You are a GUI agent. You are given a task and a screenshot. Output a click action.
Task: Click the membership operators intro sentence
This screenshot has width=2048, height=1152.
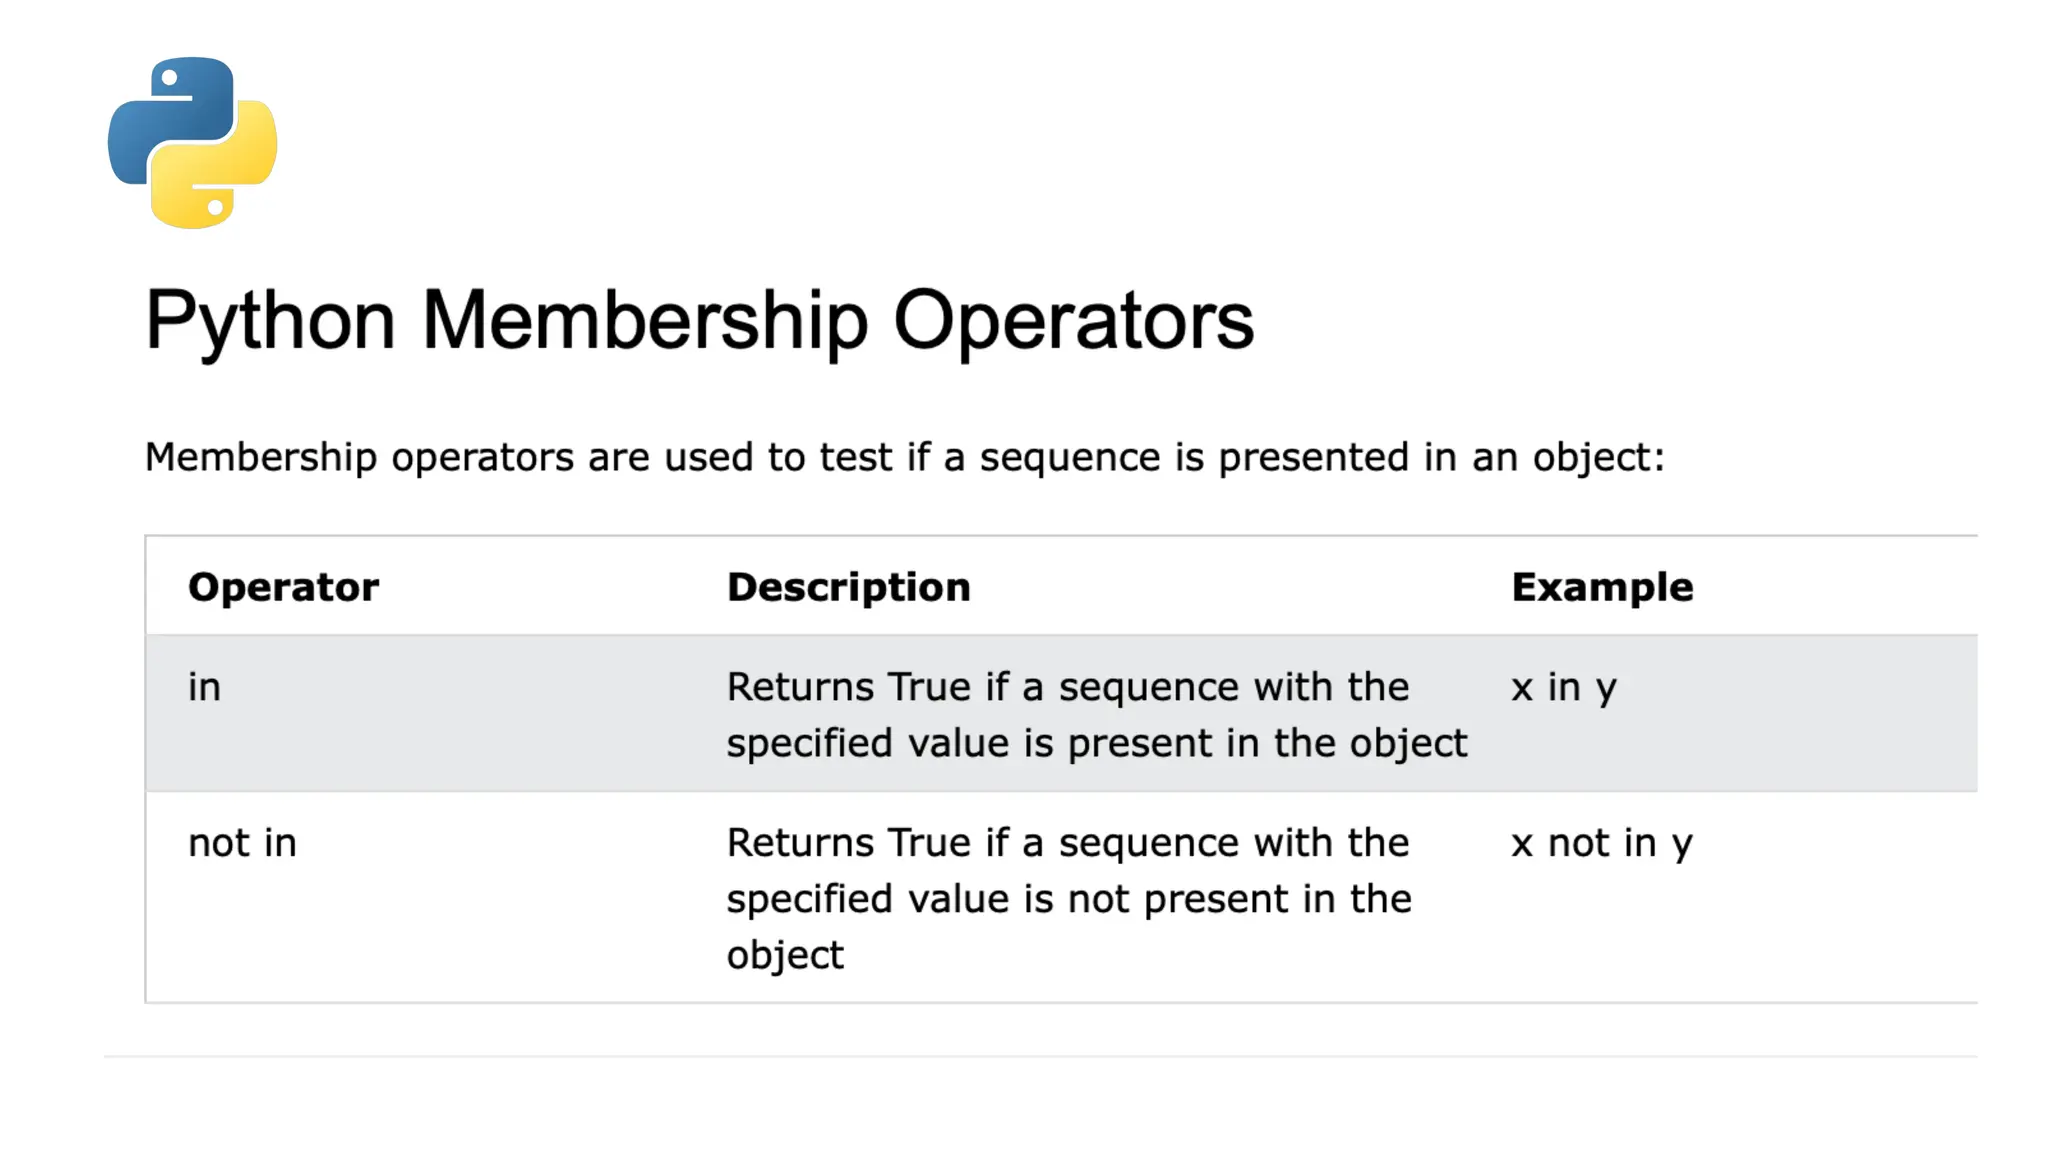point(905,457)
